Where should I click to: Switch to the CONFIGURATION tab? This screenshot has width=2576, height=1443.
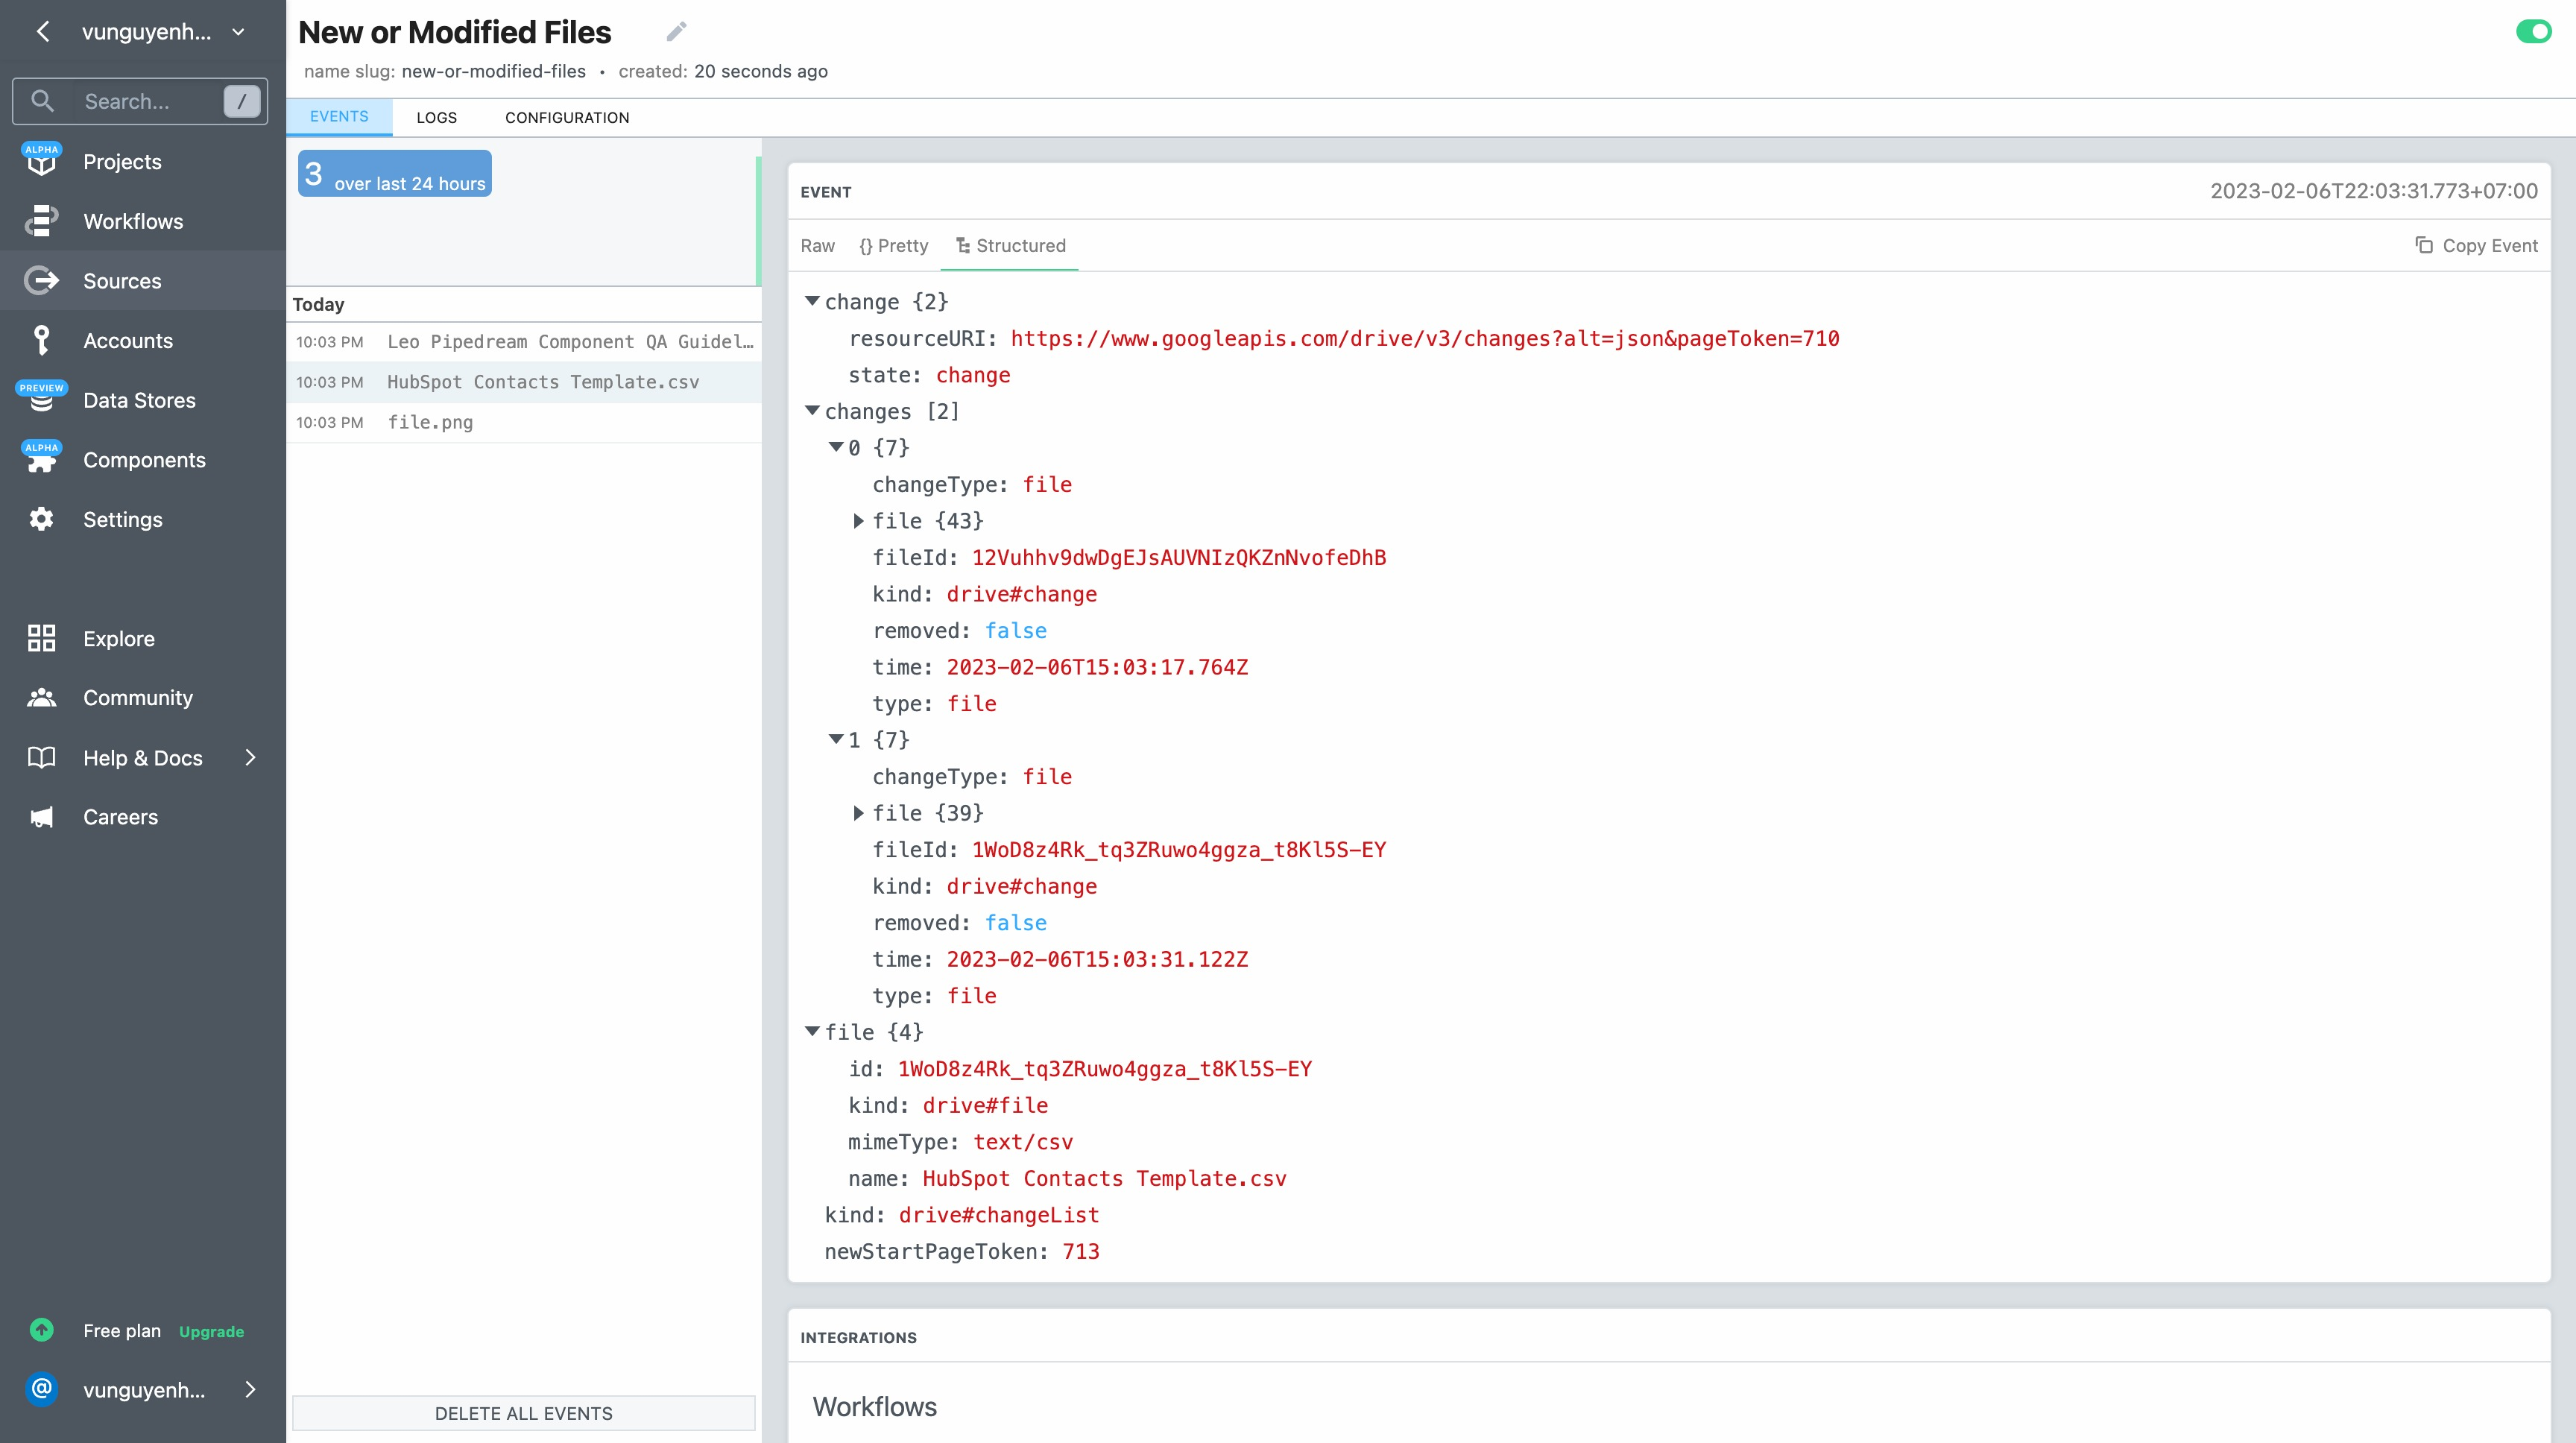567,117
